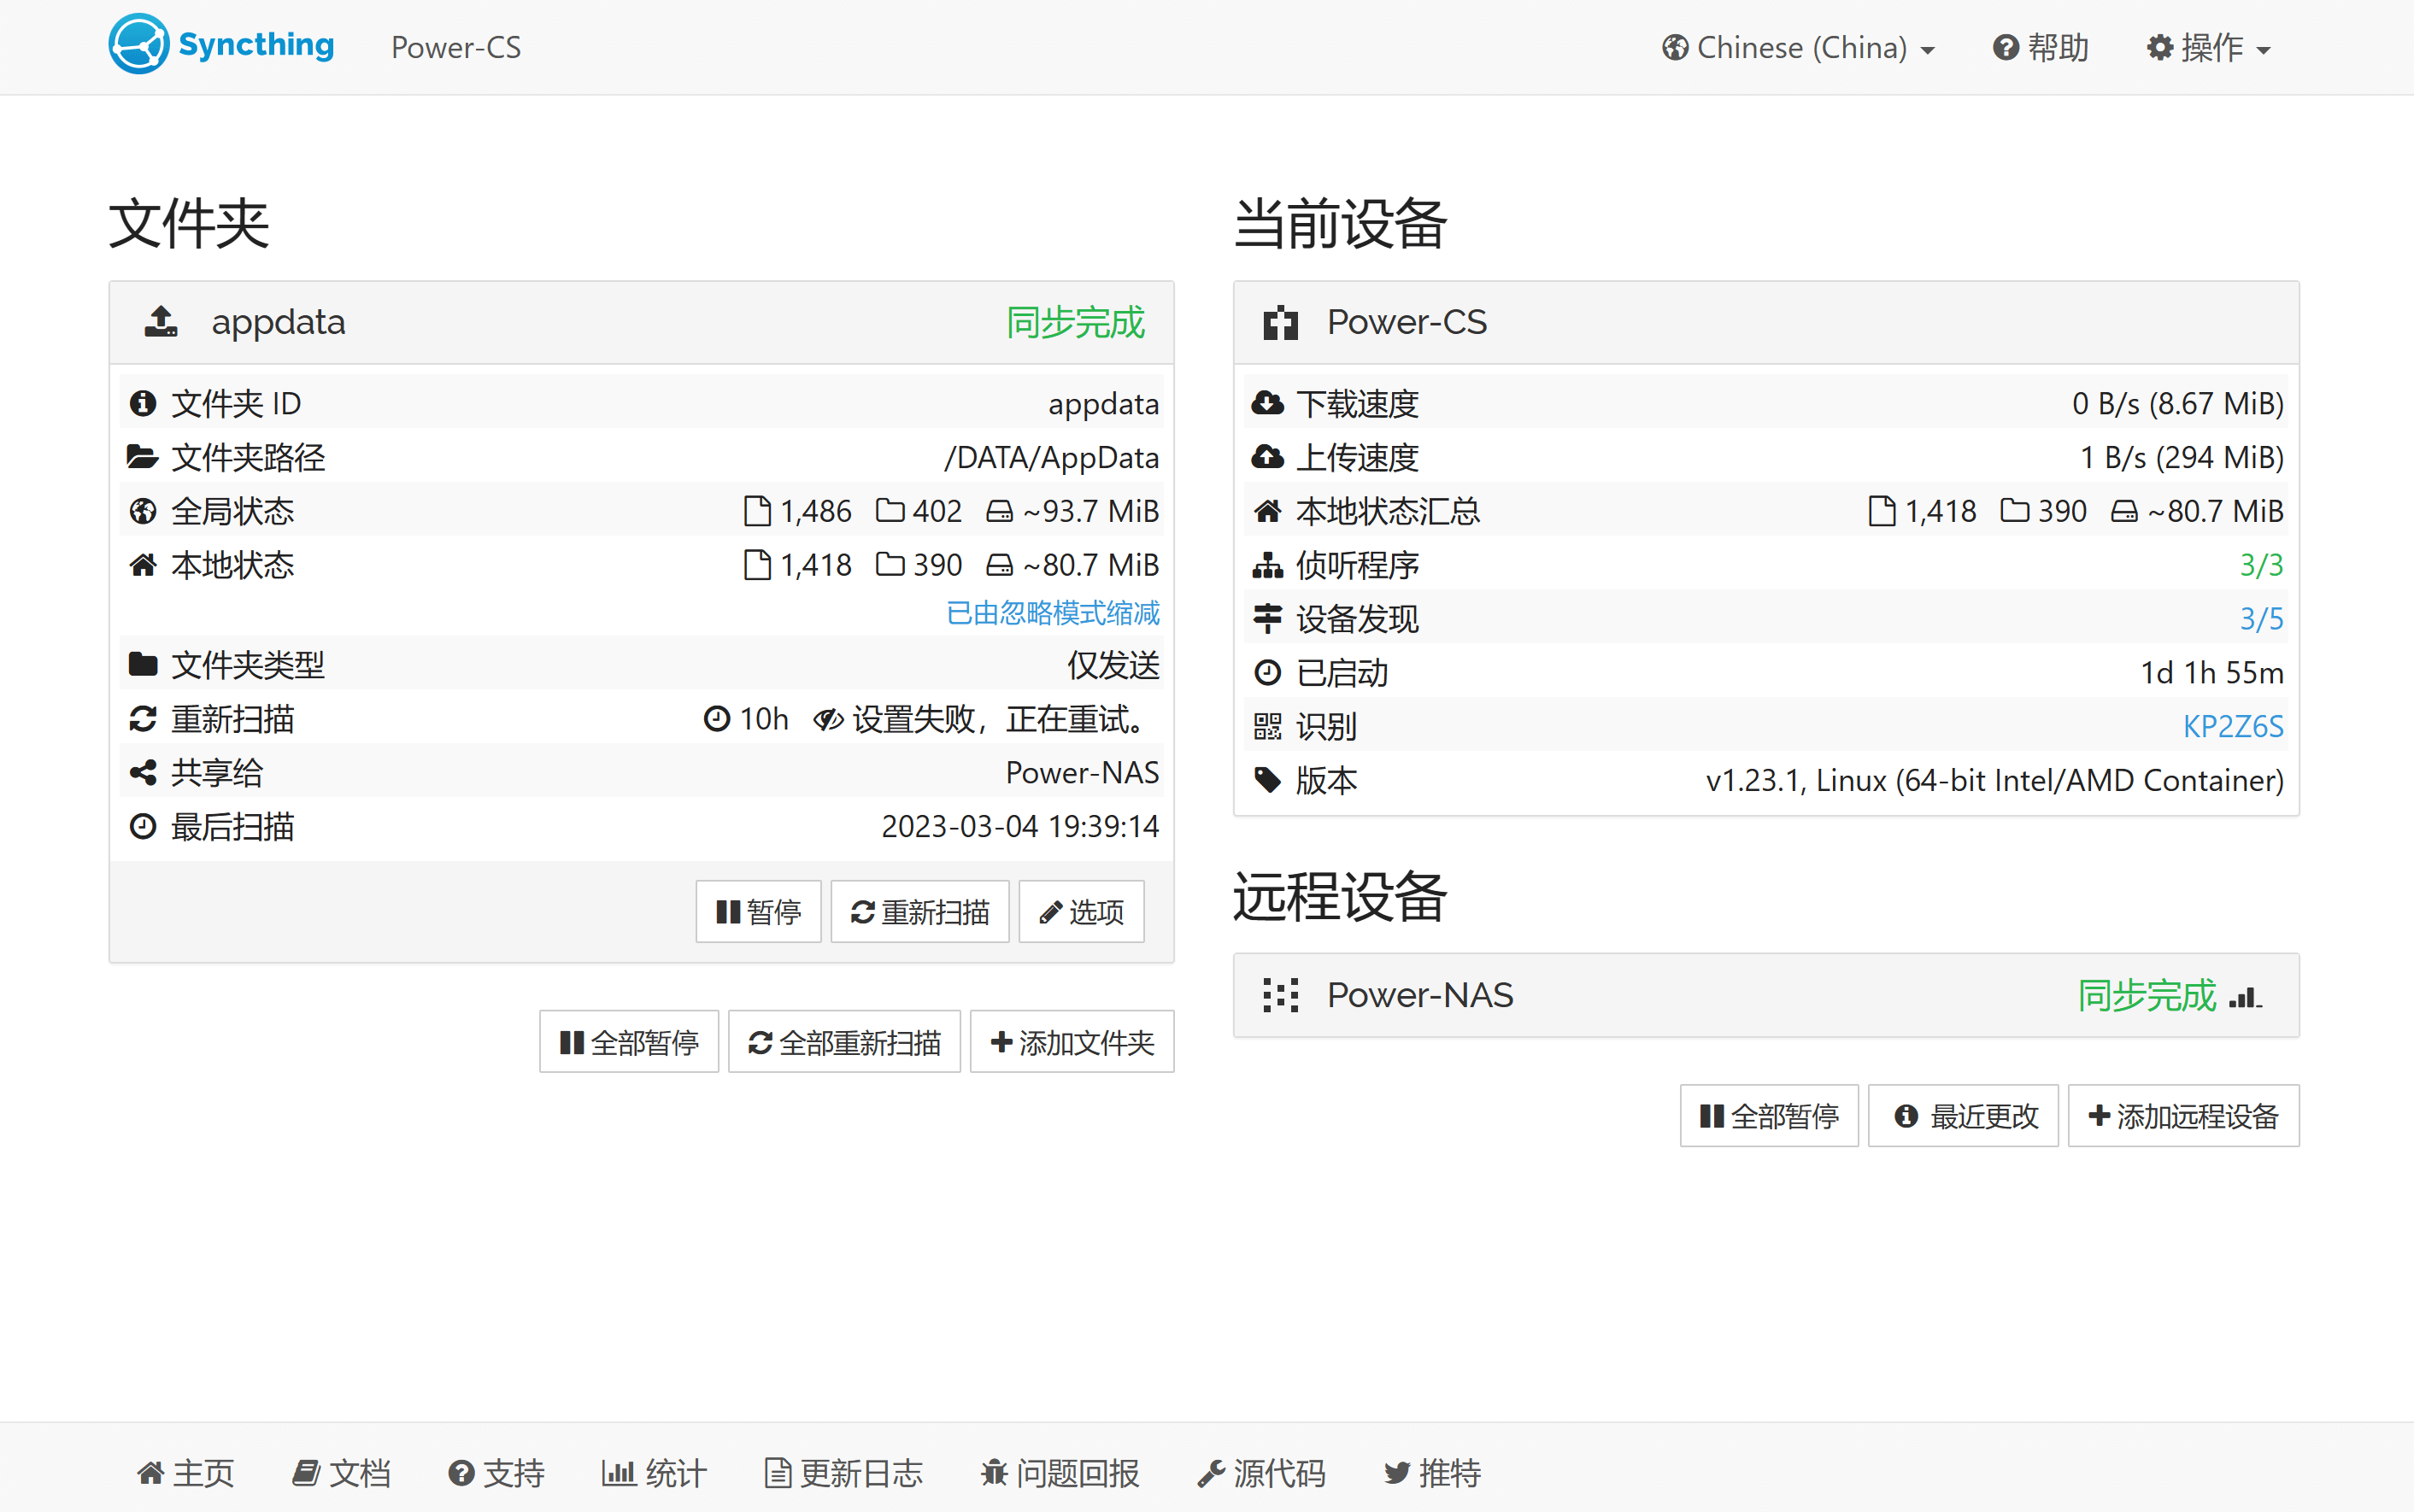Open 更新日志 changelog in footer
This screenshot has width=2414, height=1512.
[x=844, y=1472]
